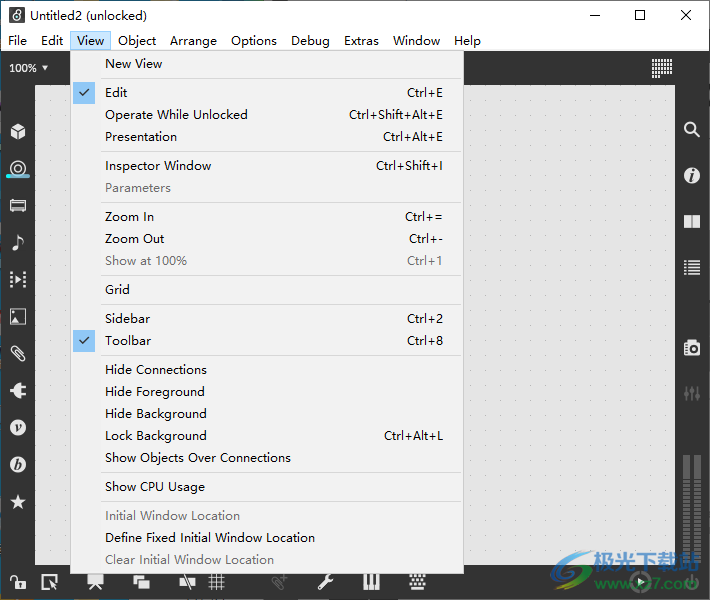710x600 pixels.
Task: Click the paperclip Snippets icon
Action: (17, 354)
